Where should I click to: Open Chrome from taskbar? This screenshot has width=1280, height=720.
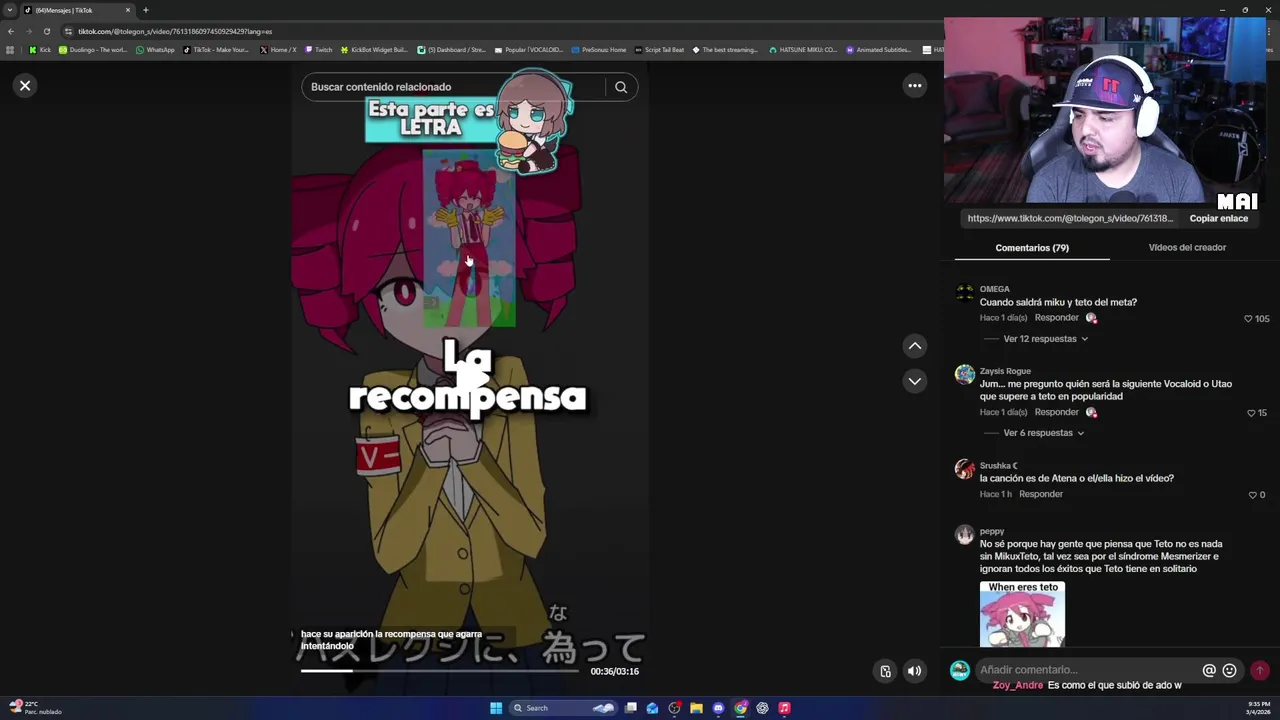tap(740, 708)
